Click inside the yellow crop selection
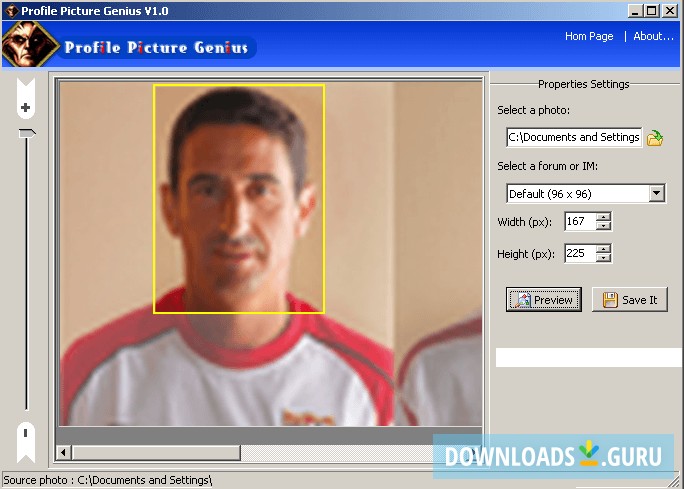This screenshot has width=684, height=489. pyautogui.click(x=239, y=199)
